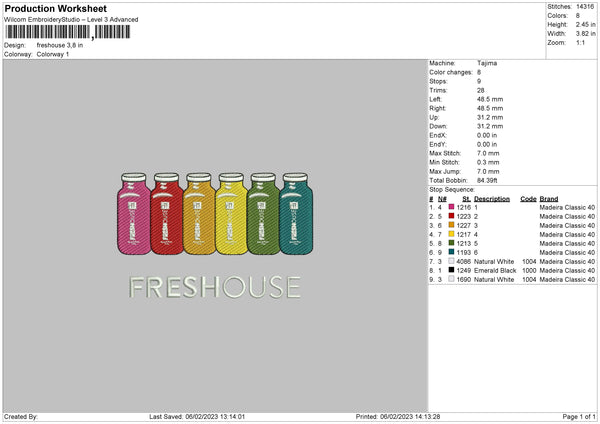This screenshot has width=600, height=424.
Task: Click the Production Worksheet title
Action: coord(55,8)
